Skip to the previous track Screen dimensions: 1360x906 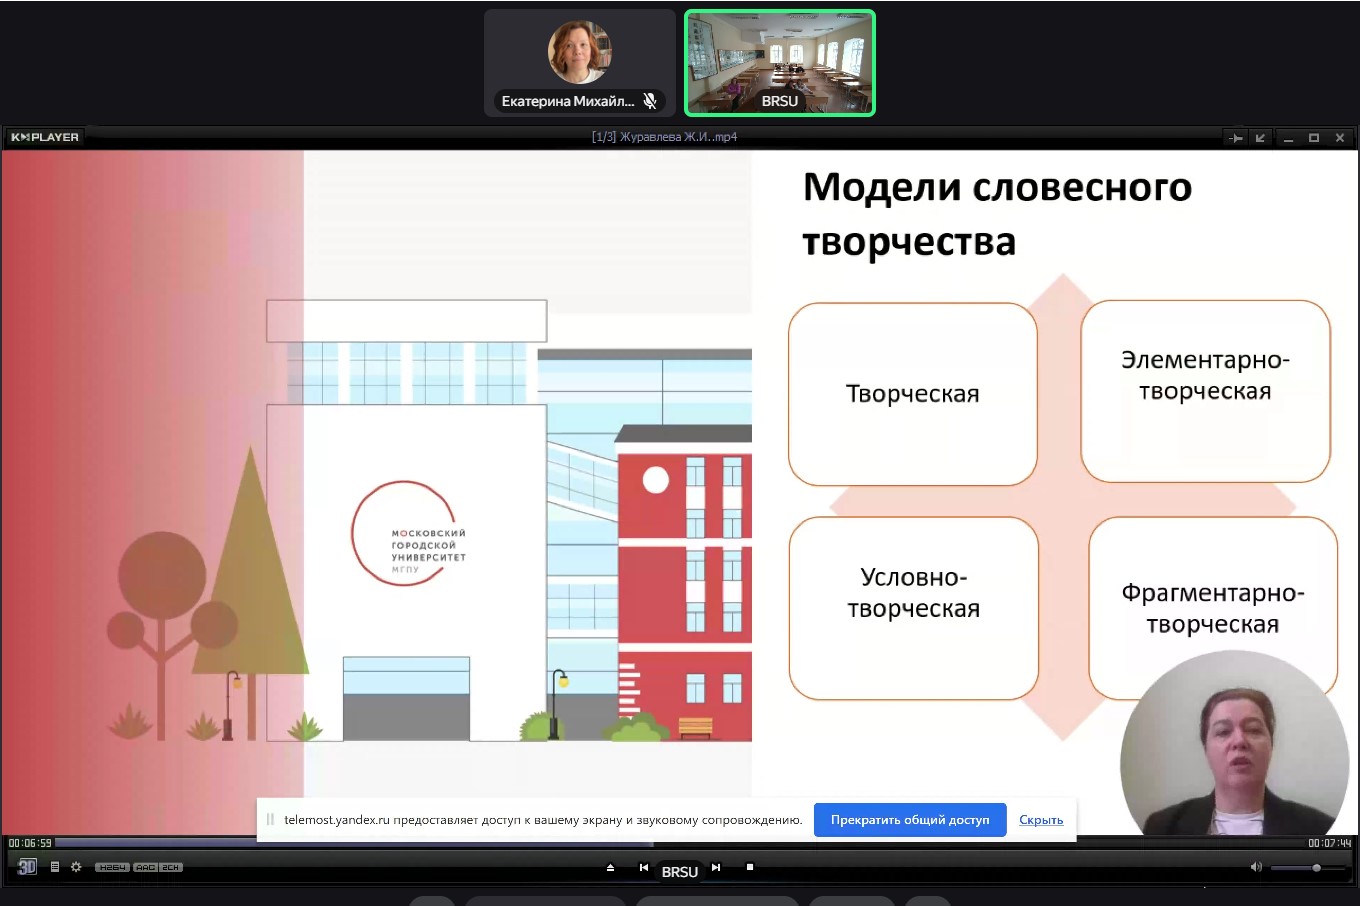point(643,868)
